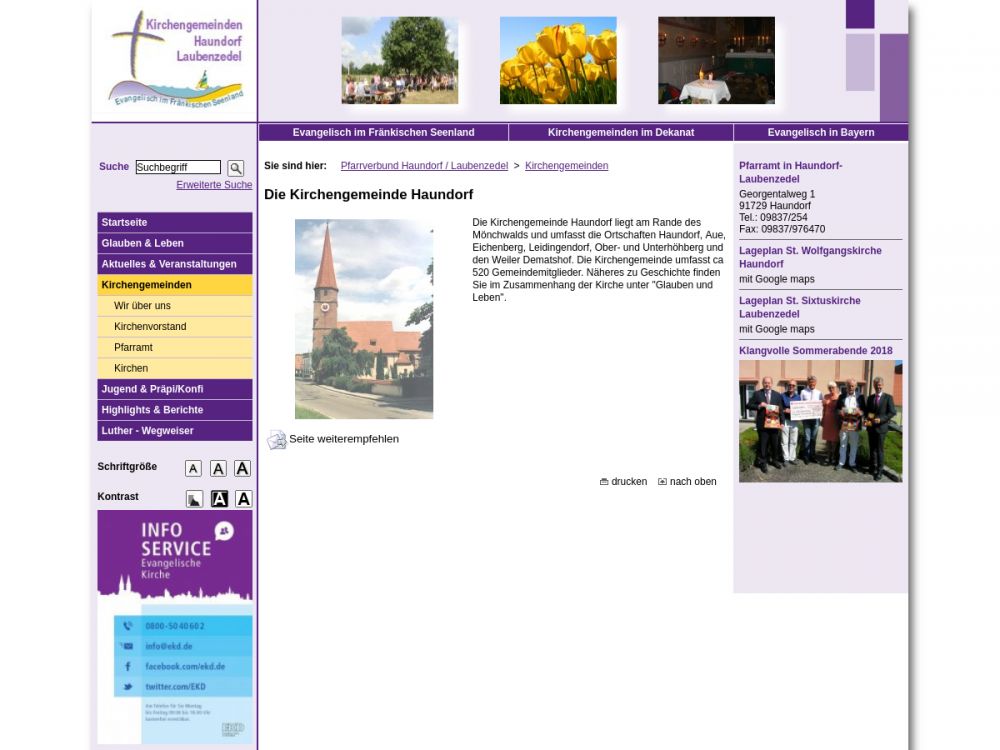Image resolution: width=1000 pixels, height=750 pixels.
Task: Enable white-on-black high contrast mode
Action: pos(219,499)
